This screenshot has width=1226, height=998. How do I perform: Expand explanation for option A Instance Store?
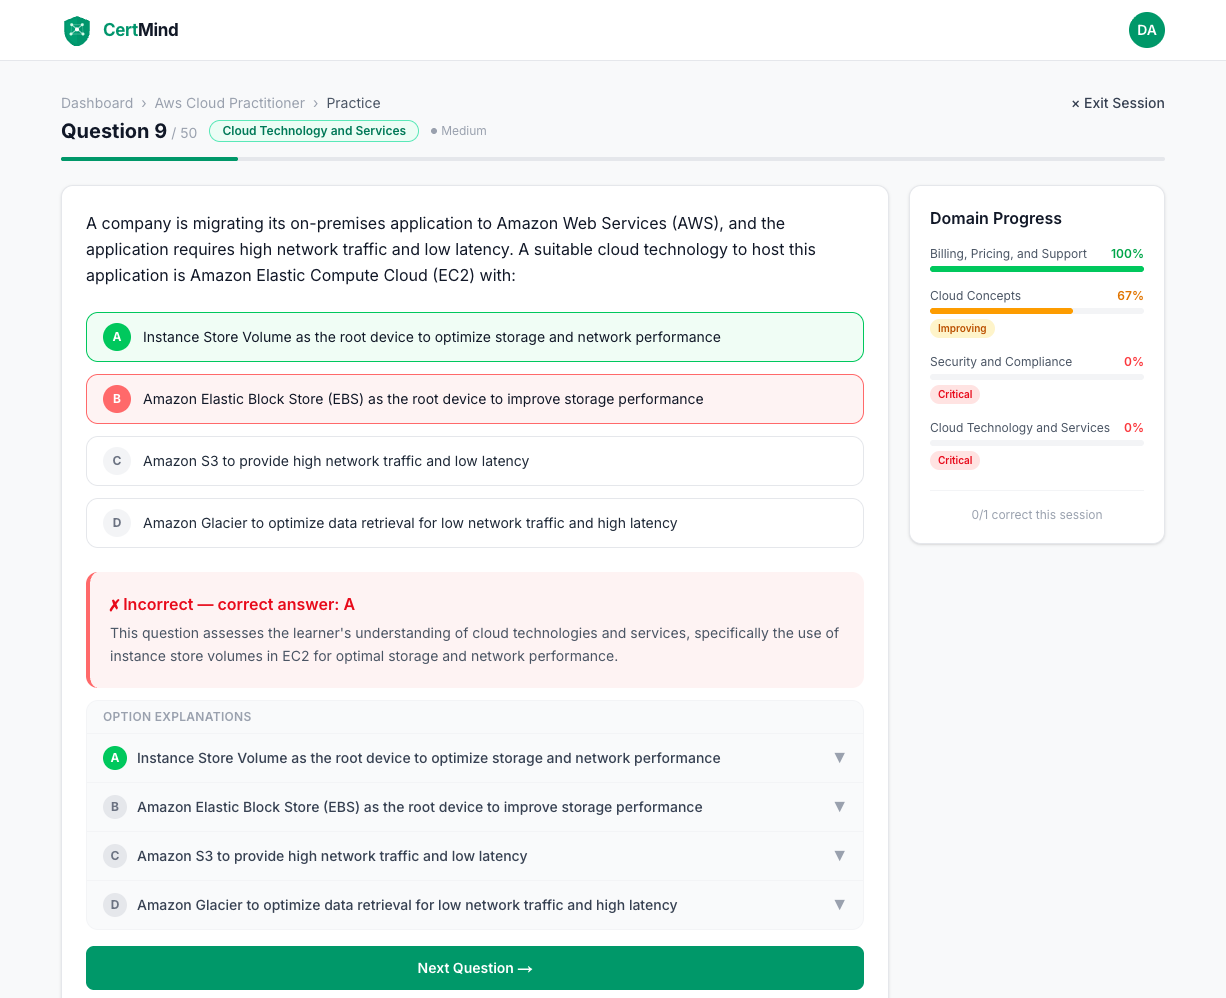tap(475, 758)
